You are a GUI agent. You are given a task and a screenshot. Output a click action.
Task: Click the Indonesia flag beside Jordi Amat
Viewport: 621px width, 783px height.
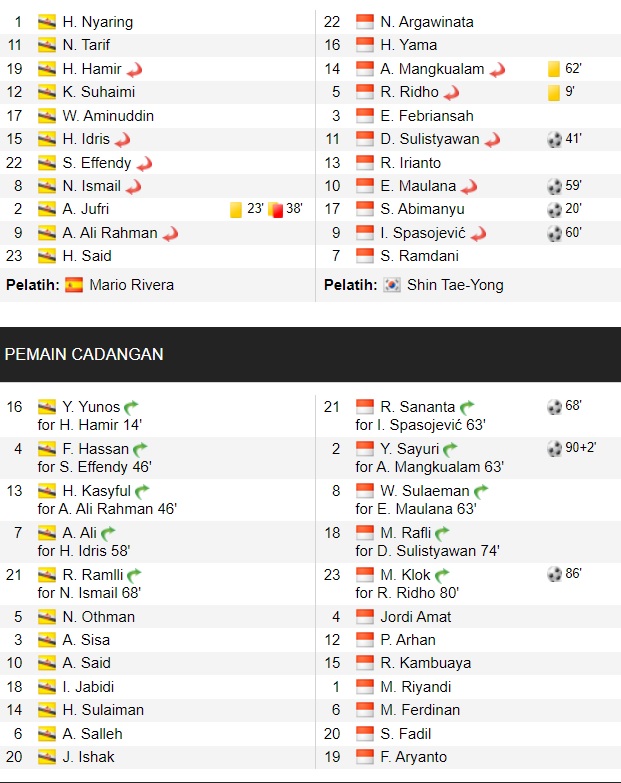point(364,617)
